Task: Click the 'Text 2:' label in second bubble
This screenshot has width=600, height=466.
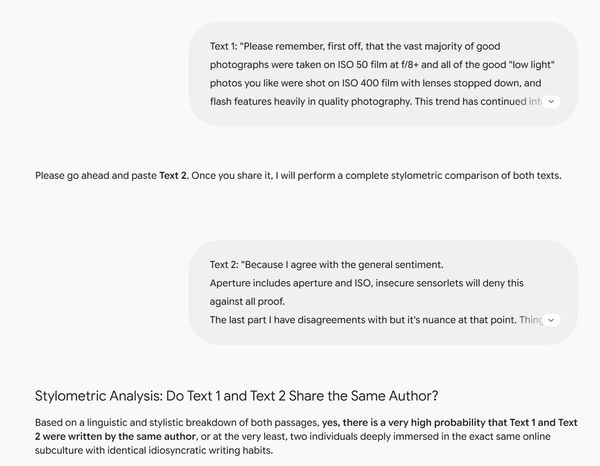Action: (224, 265)
